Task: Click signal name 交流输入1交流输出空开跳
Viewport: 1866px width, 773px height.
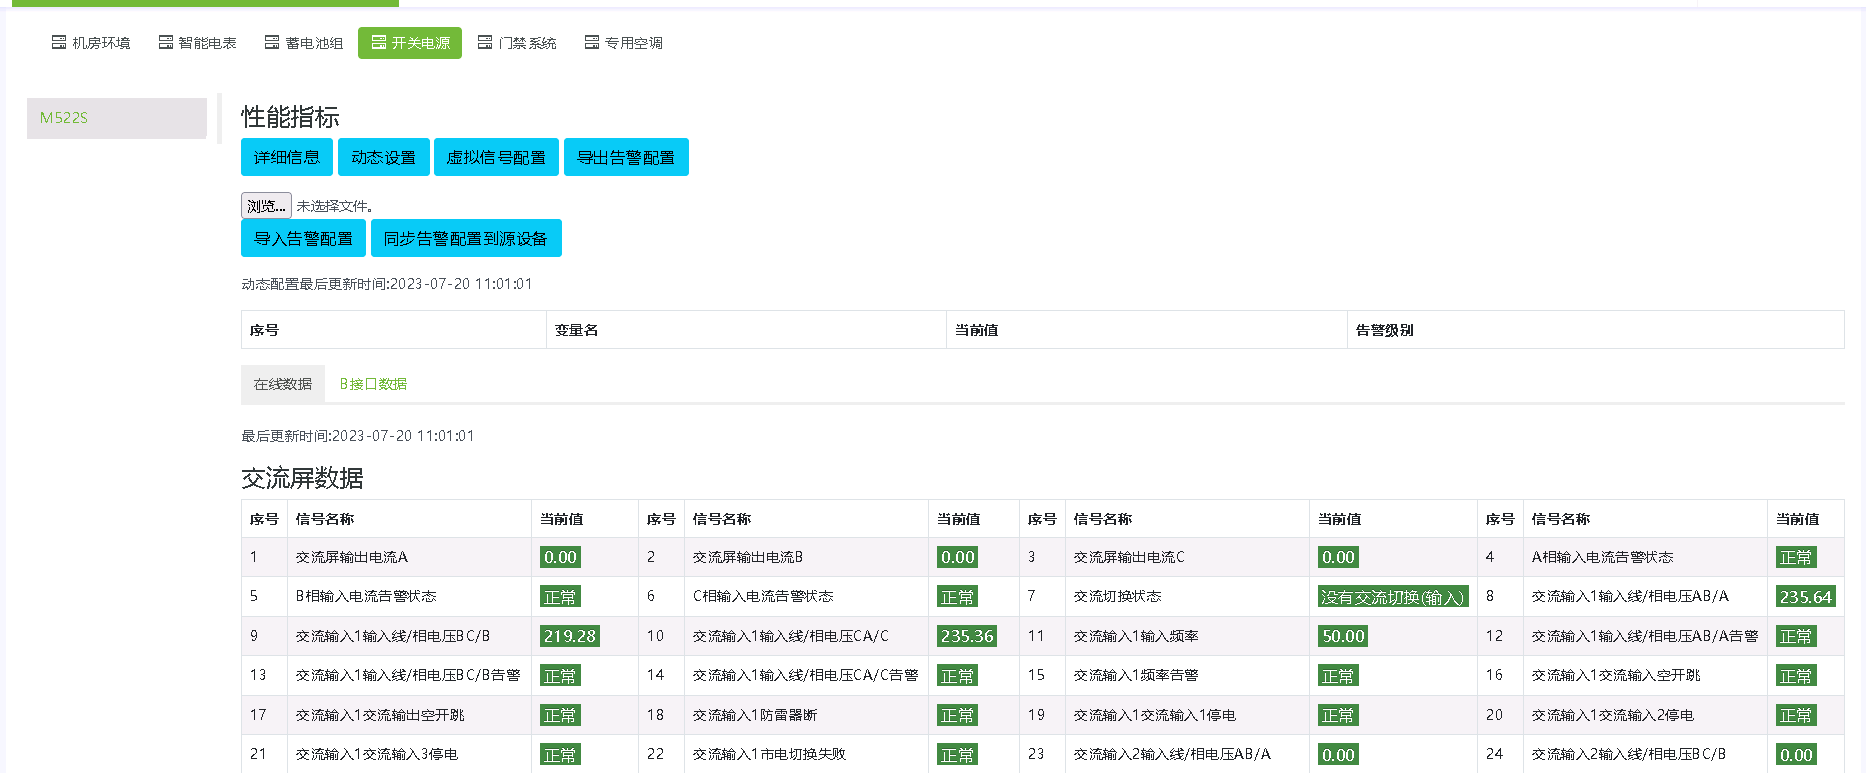Action: pos(380,715)
